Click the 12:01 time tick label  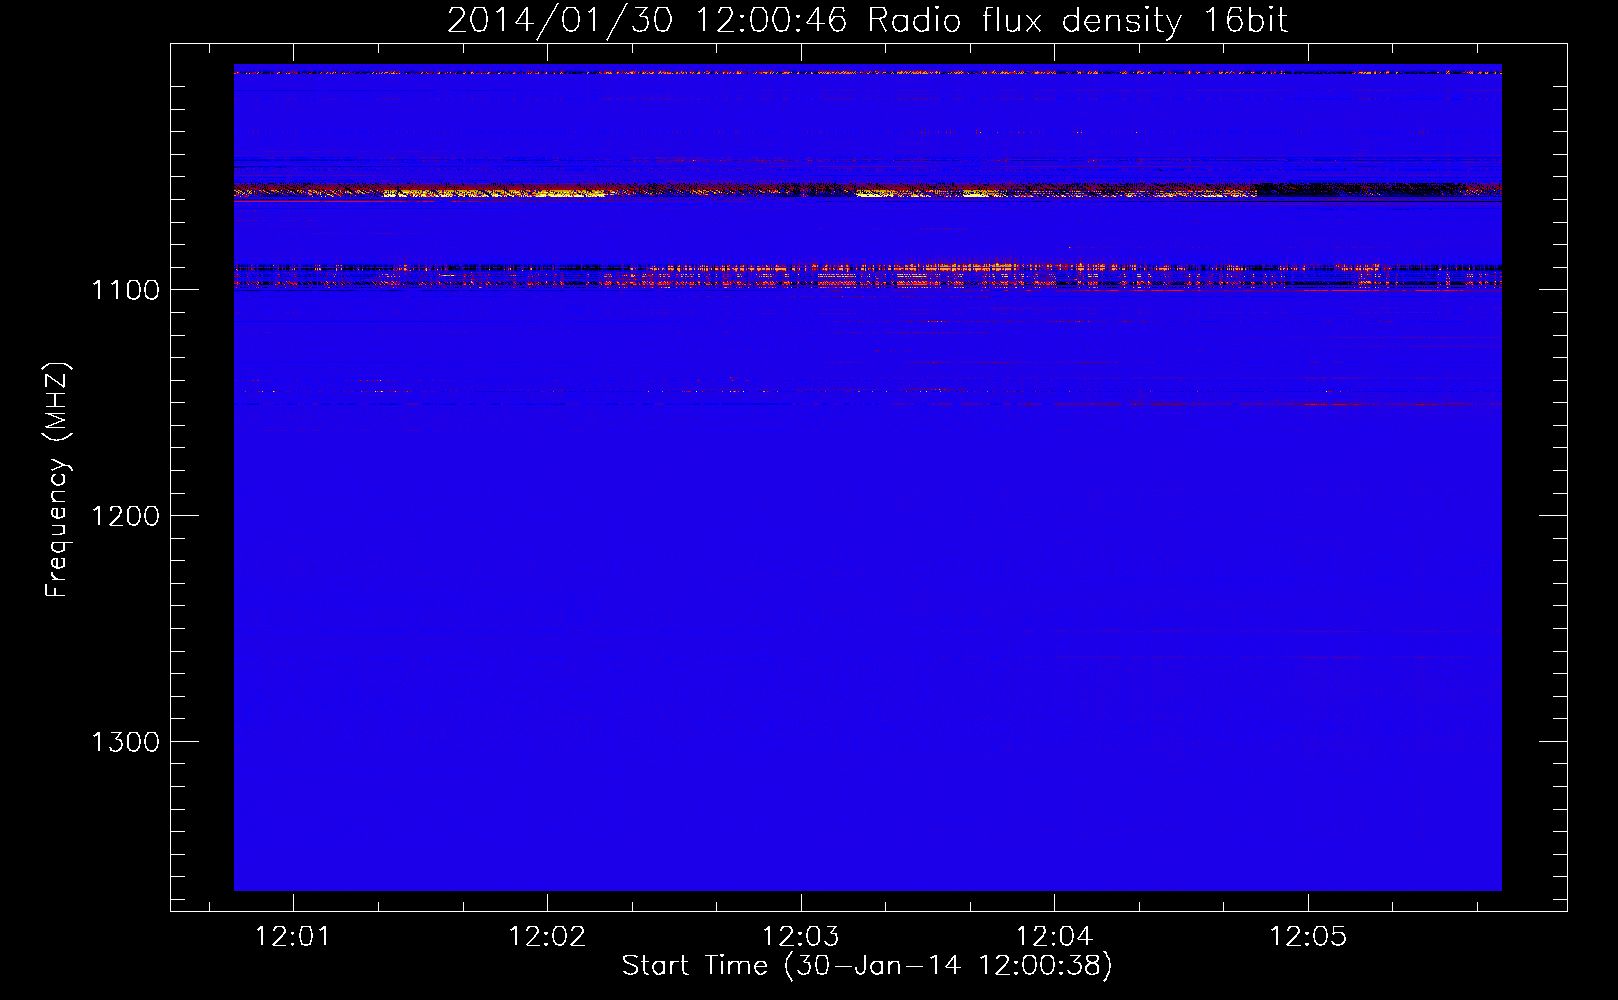point(293,936)
